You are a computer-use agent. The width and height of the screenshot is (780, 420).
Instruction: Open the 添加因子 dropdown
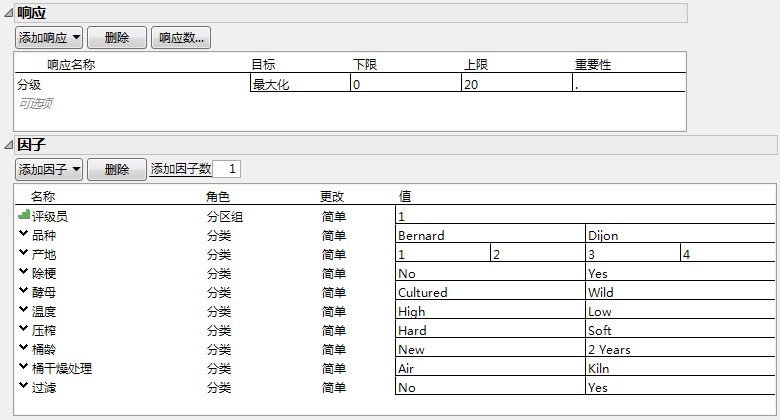pos(48,169)
